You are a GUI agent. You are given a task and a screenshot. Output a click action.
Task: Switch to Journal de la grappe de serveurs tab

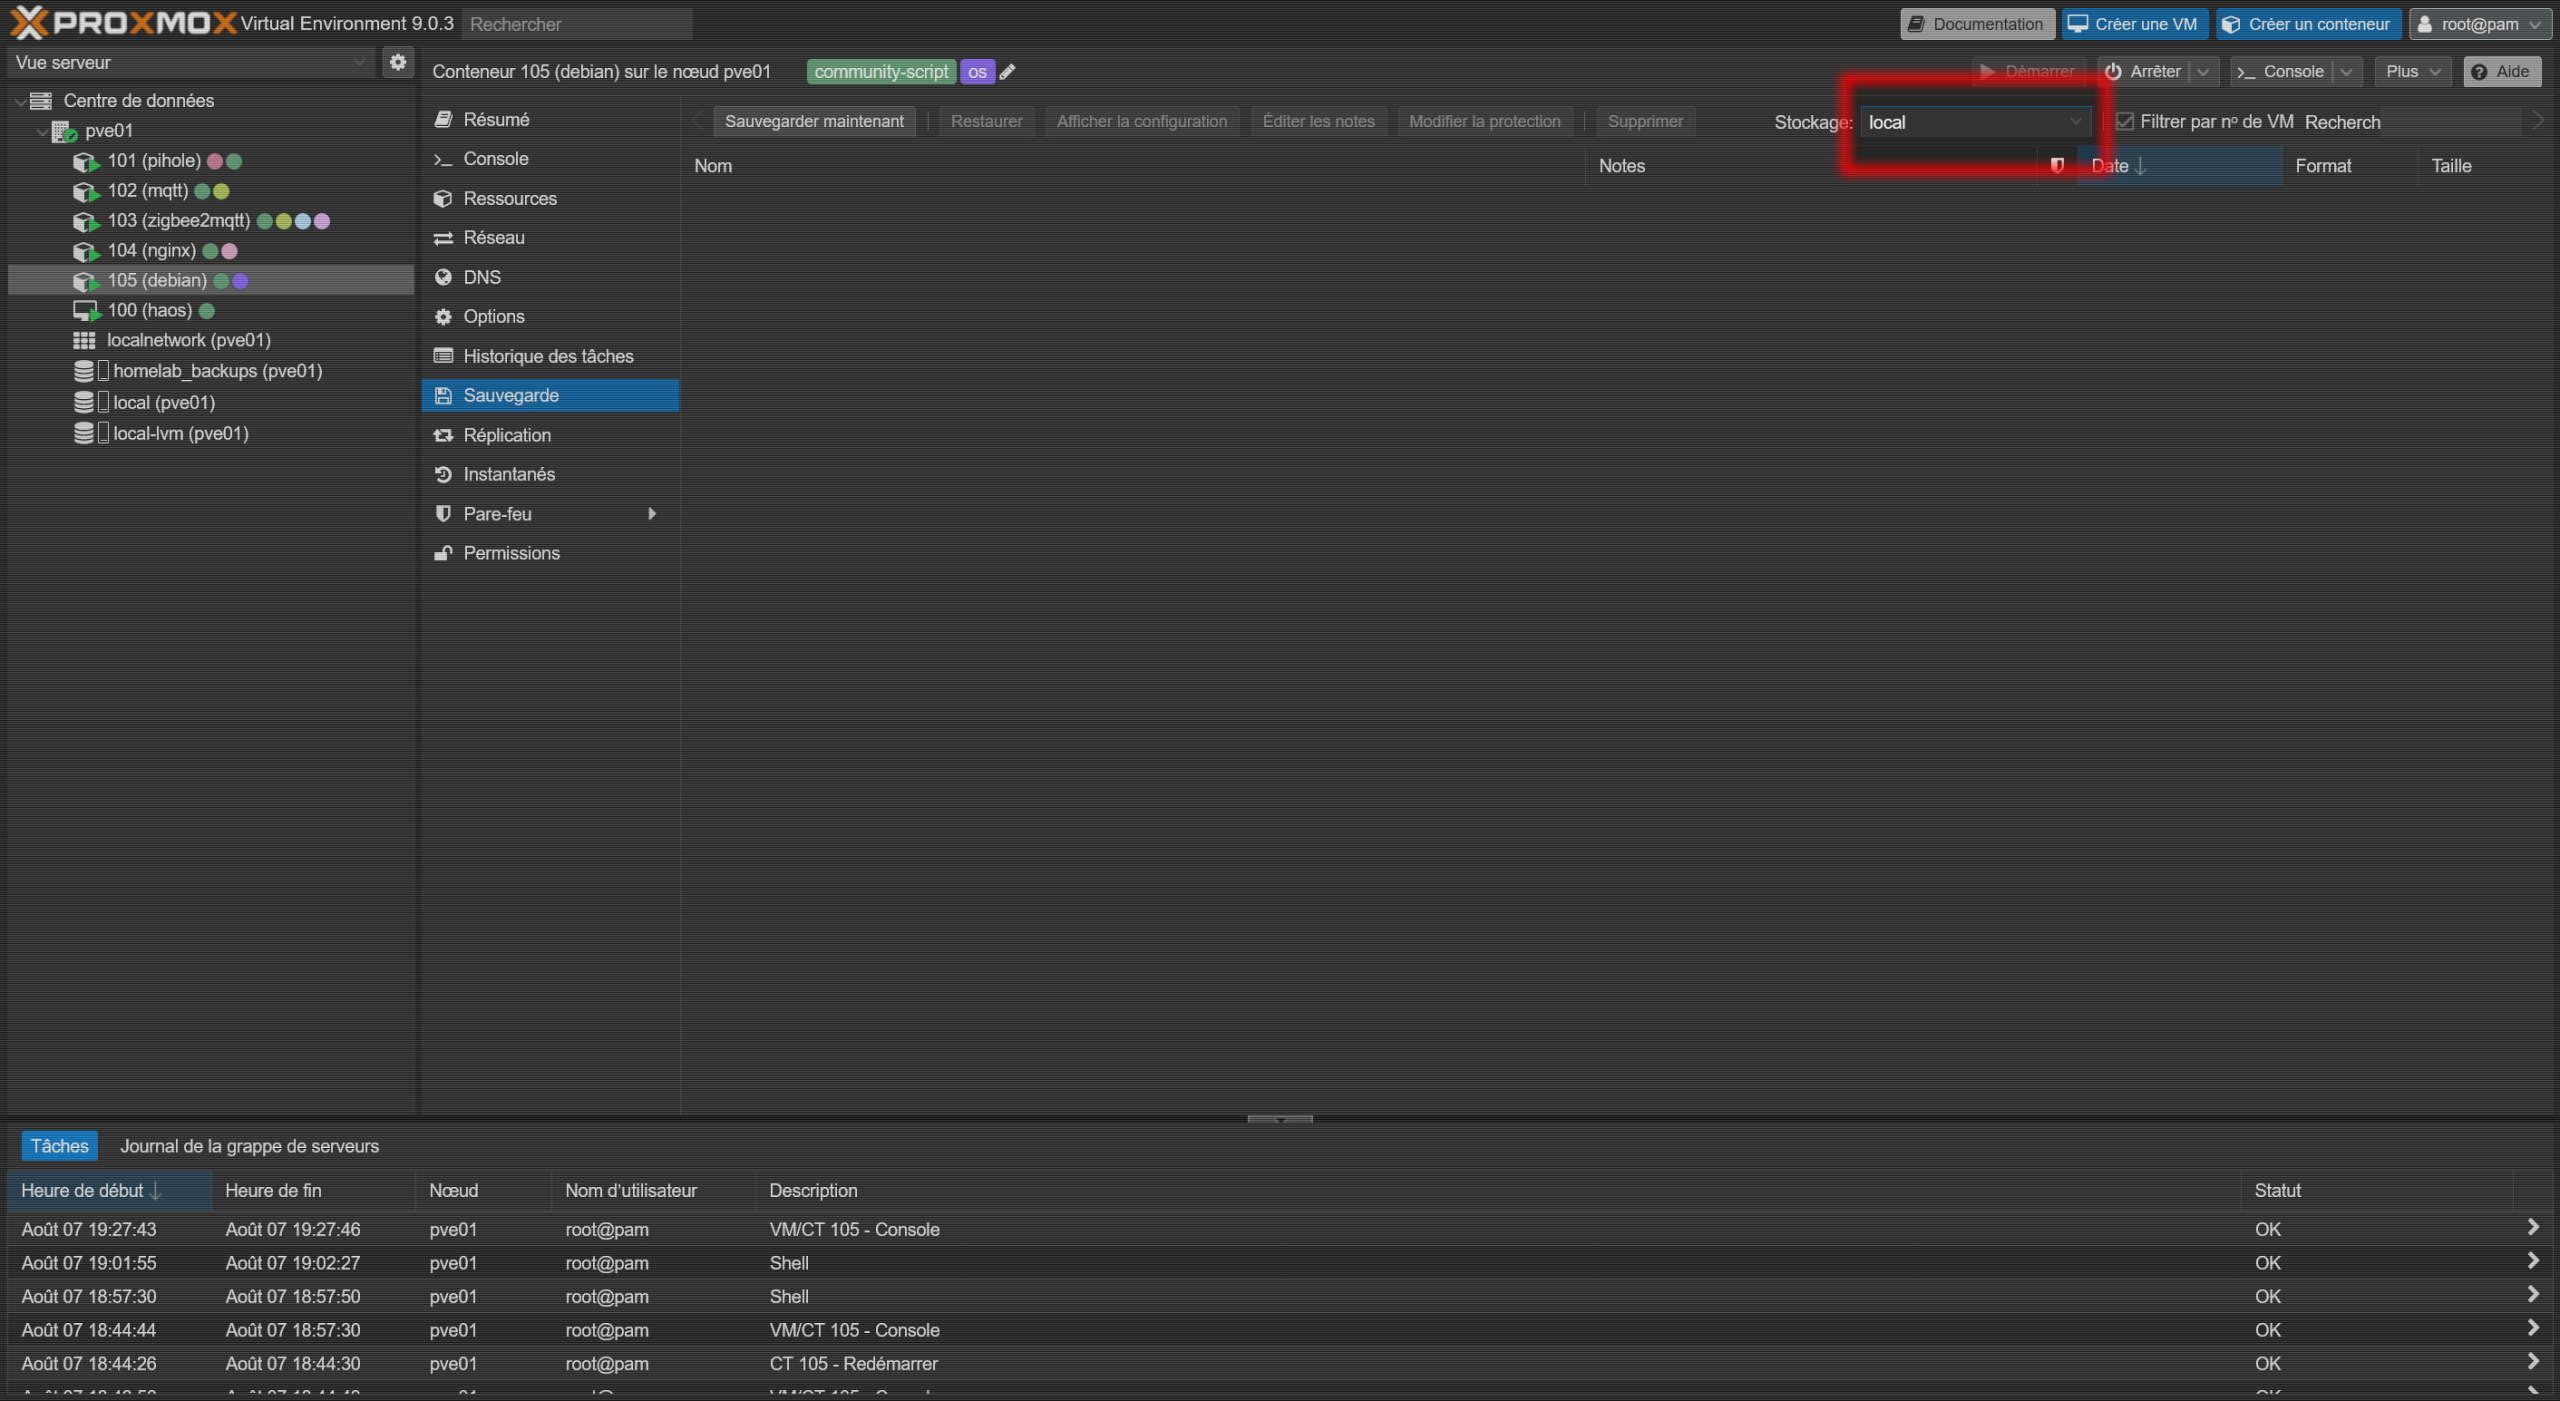[249, 1146]
